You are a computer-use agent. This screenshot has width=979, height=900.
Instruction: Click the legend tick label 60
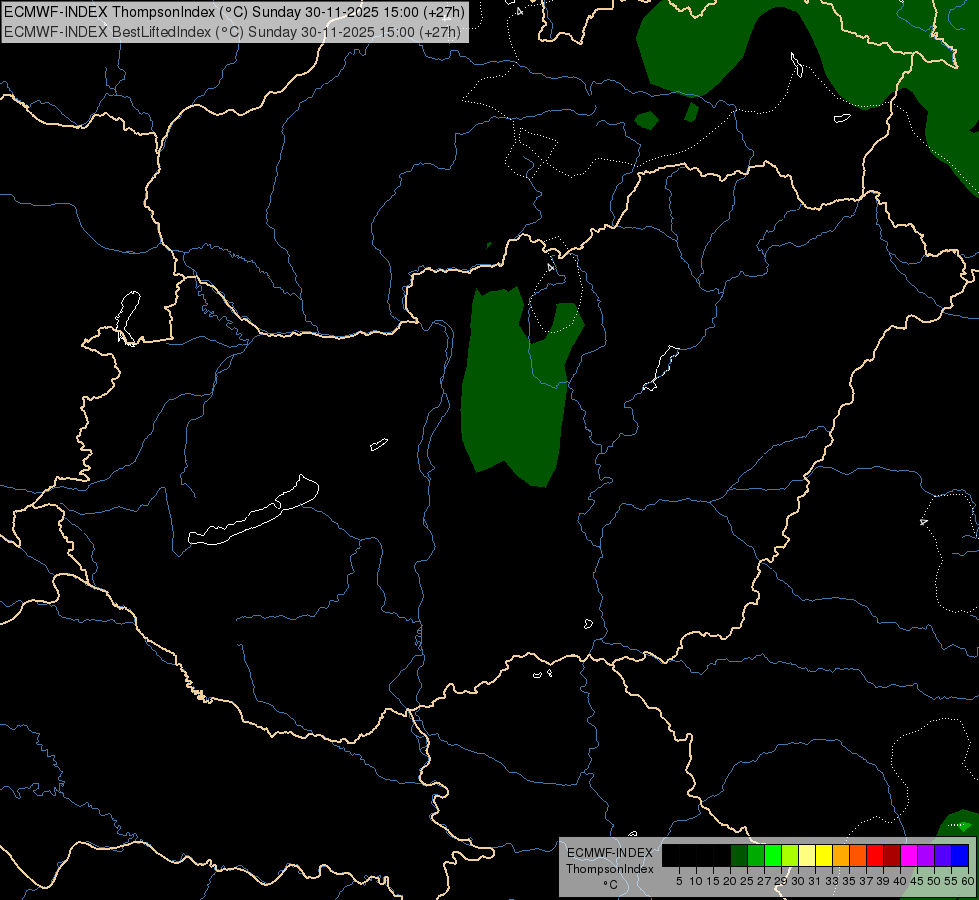tap(968, 881)
